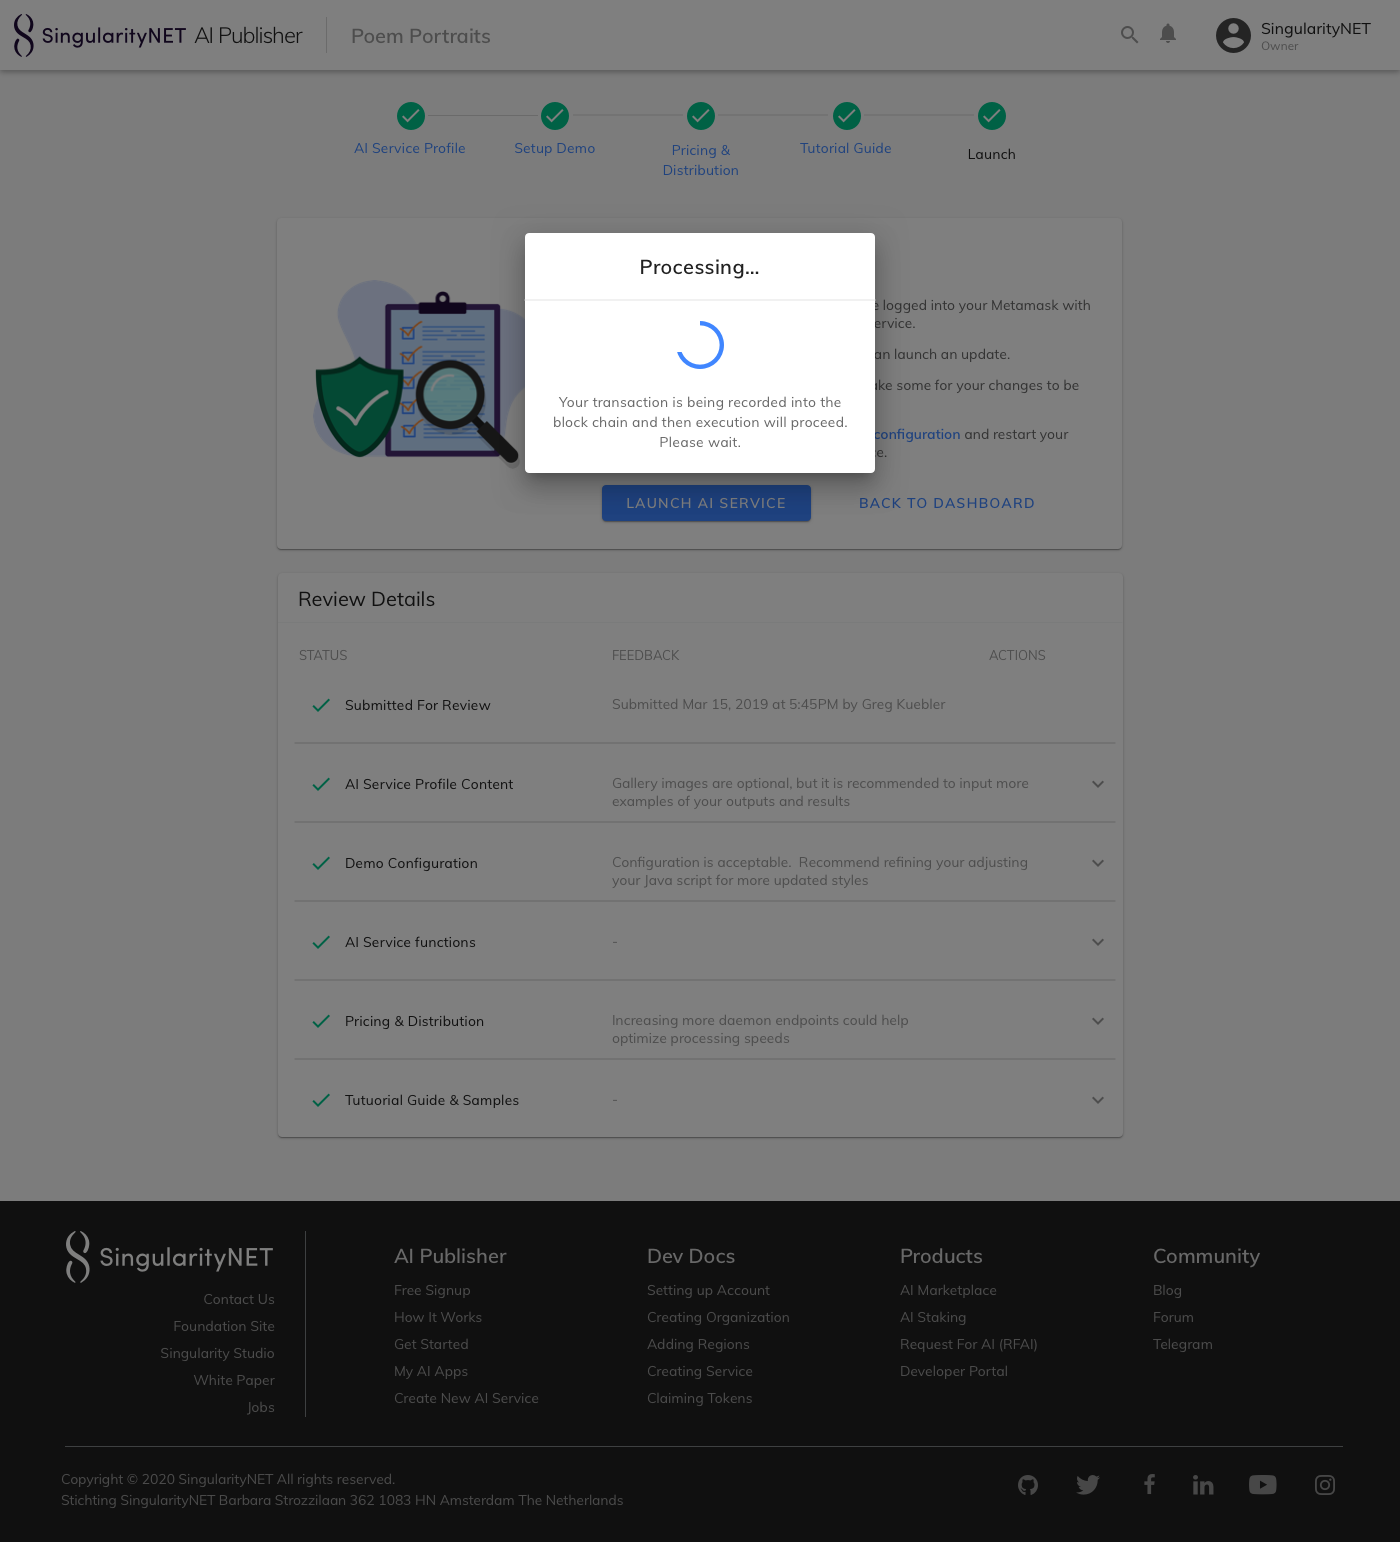Image resolution: width=1400 pixels, height=1542 pixels.
Task: Click the Tutorial Guide step checkmark
Action: point(847,116)
